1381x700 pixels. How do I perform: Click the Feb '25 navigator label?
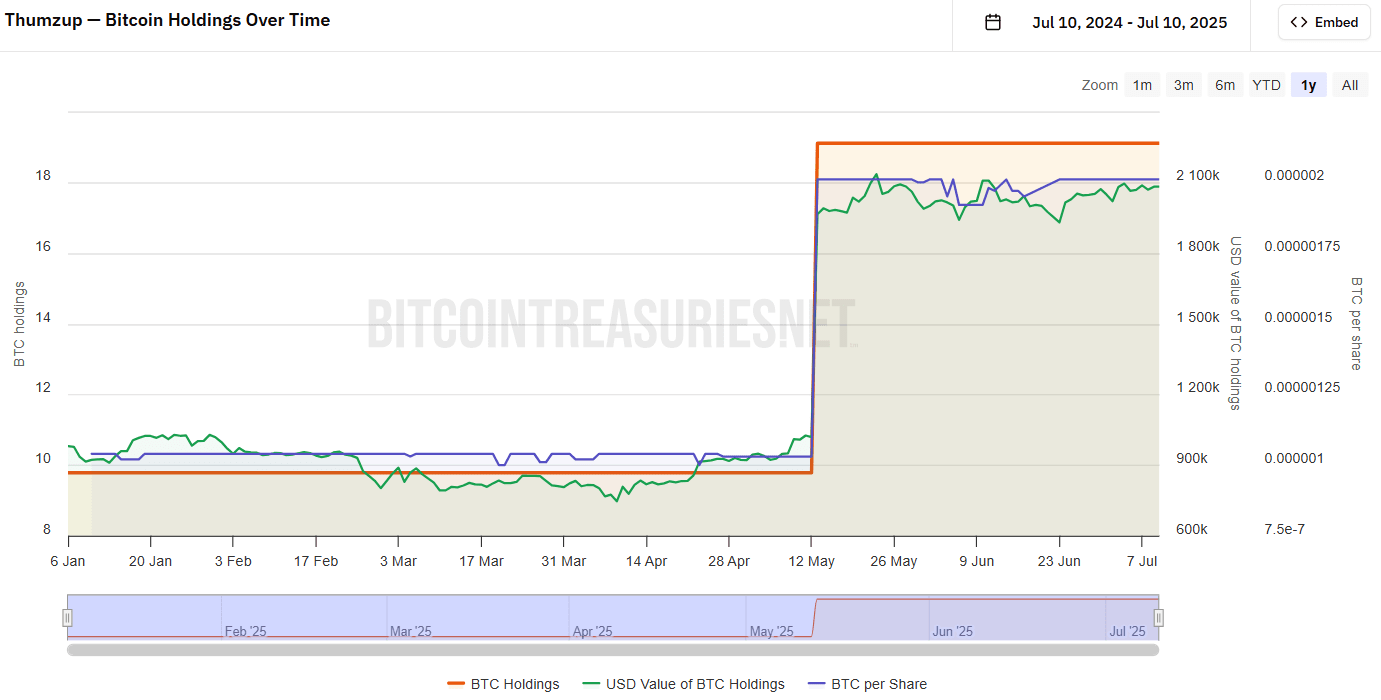246,631
